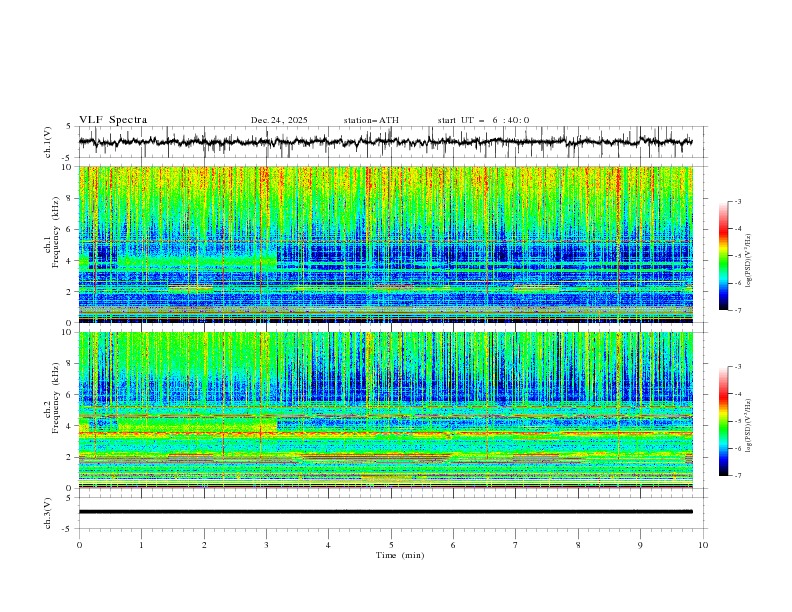
Task: Click the "-7" tick on the upper color bar
Action: [738, 310]
